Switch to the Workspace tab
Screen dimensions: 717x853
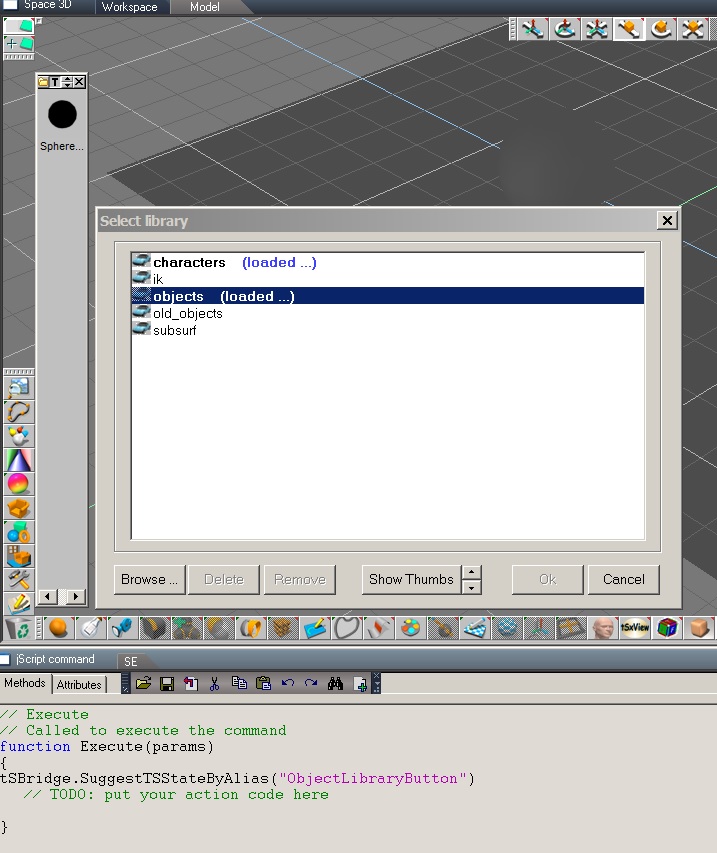(129, 7)
